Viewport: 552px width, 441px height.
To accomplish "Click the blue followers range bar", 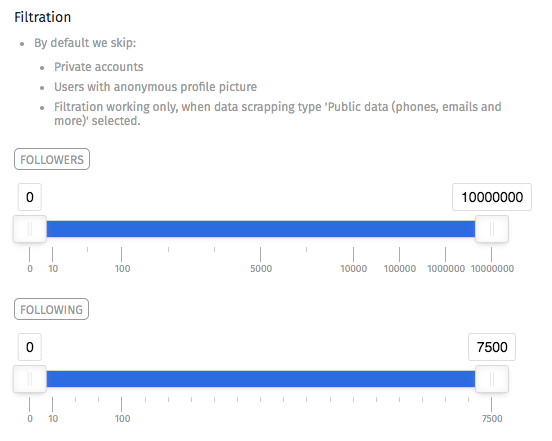I will pos(261,229).
